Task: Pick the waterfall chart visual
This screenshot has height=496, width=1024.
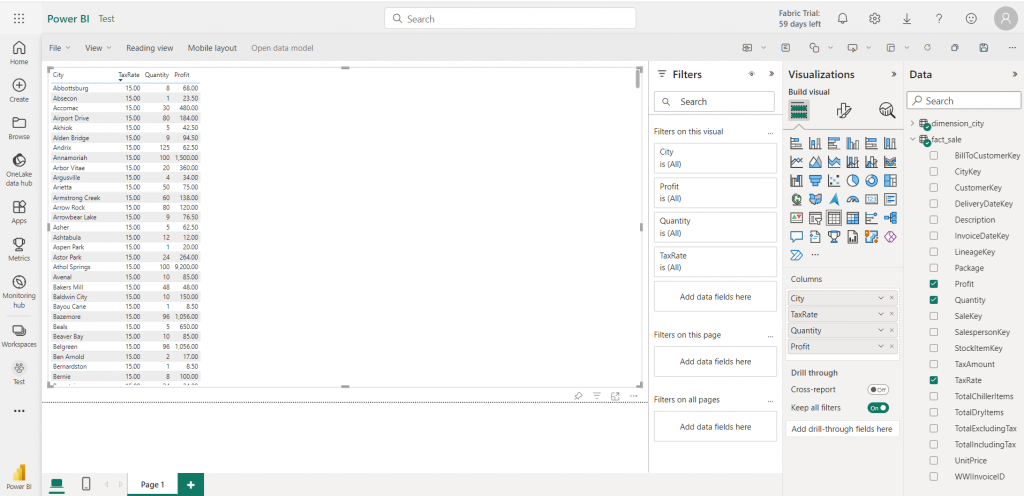Action: pos(796,180)
